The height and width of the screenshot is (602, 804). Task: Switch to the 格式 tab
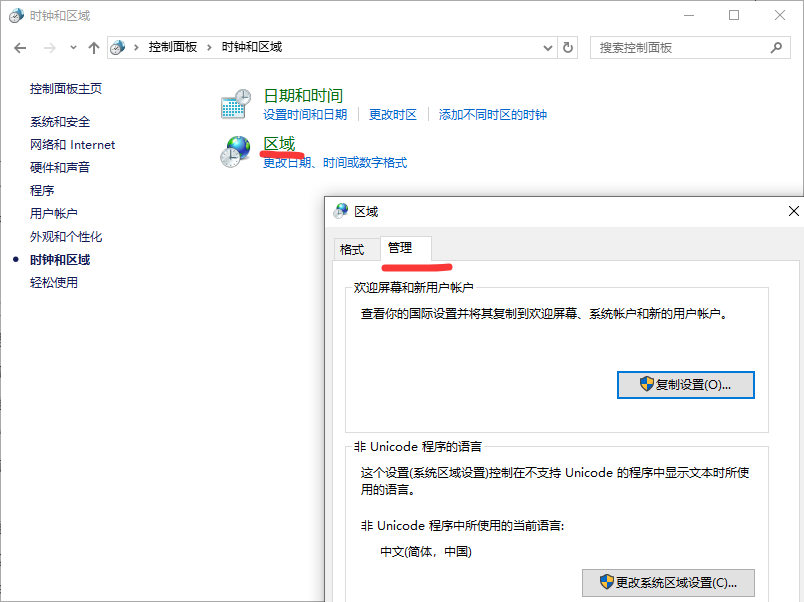pos(355,249)
